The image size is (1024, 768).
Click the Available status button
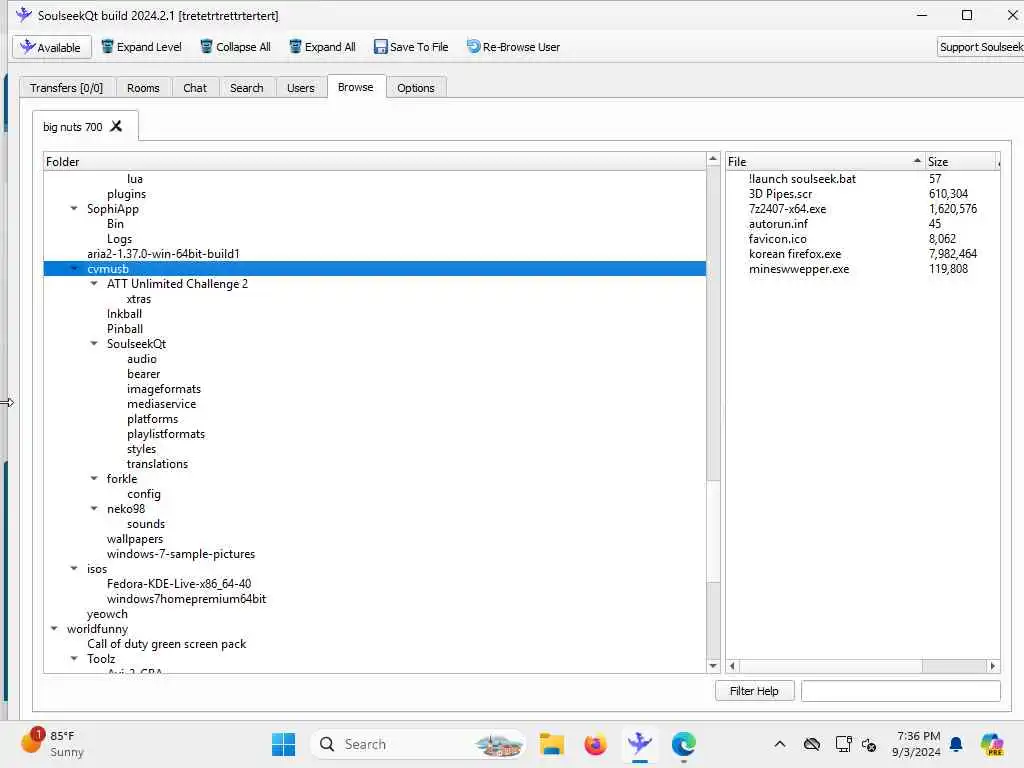point(52,47)
